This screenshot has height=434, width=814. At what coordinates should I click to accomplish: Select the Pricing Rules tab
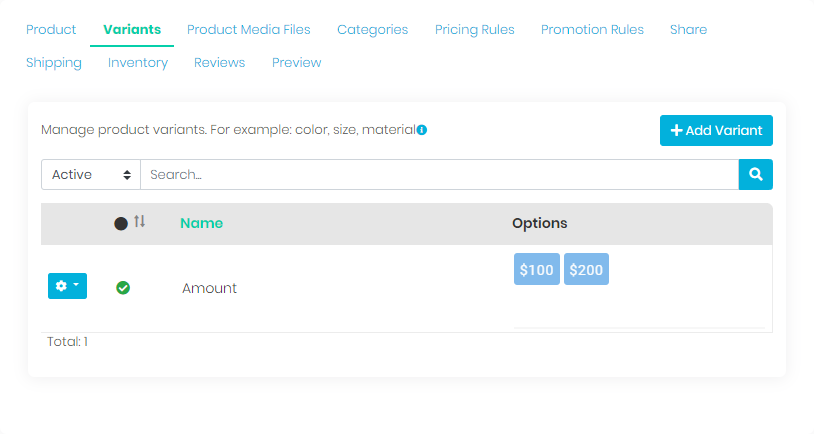click(474, 30)
